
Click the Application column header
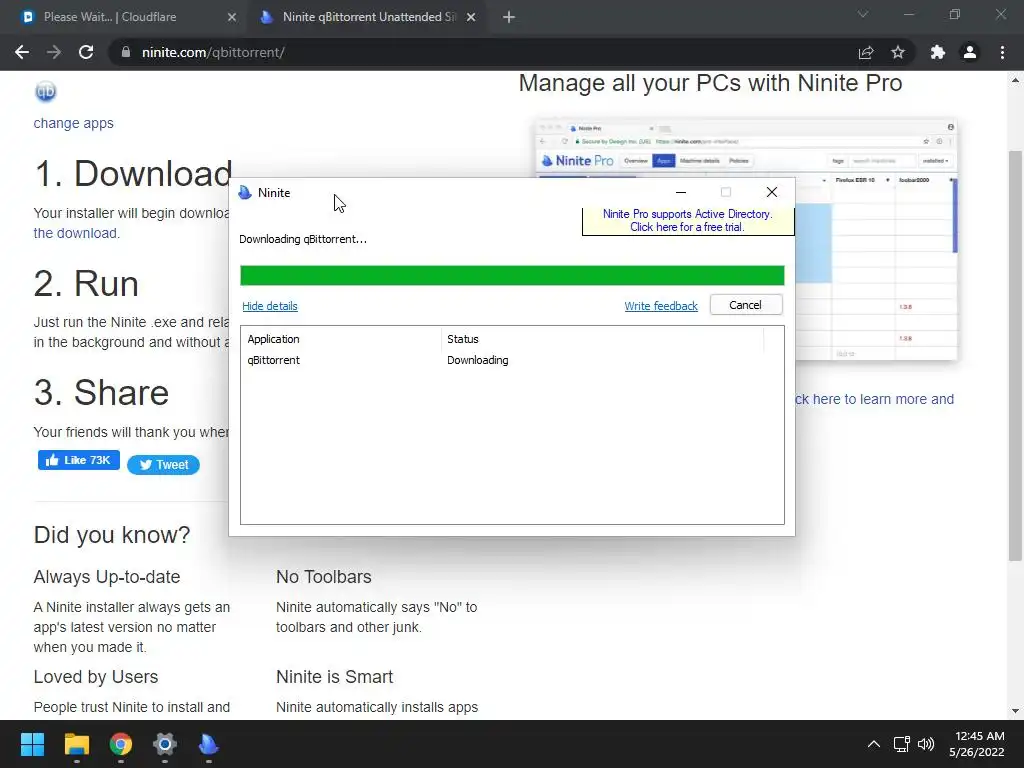[341, 339]
